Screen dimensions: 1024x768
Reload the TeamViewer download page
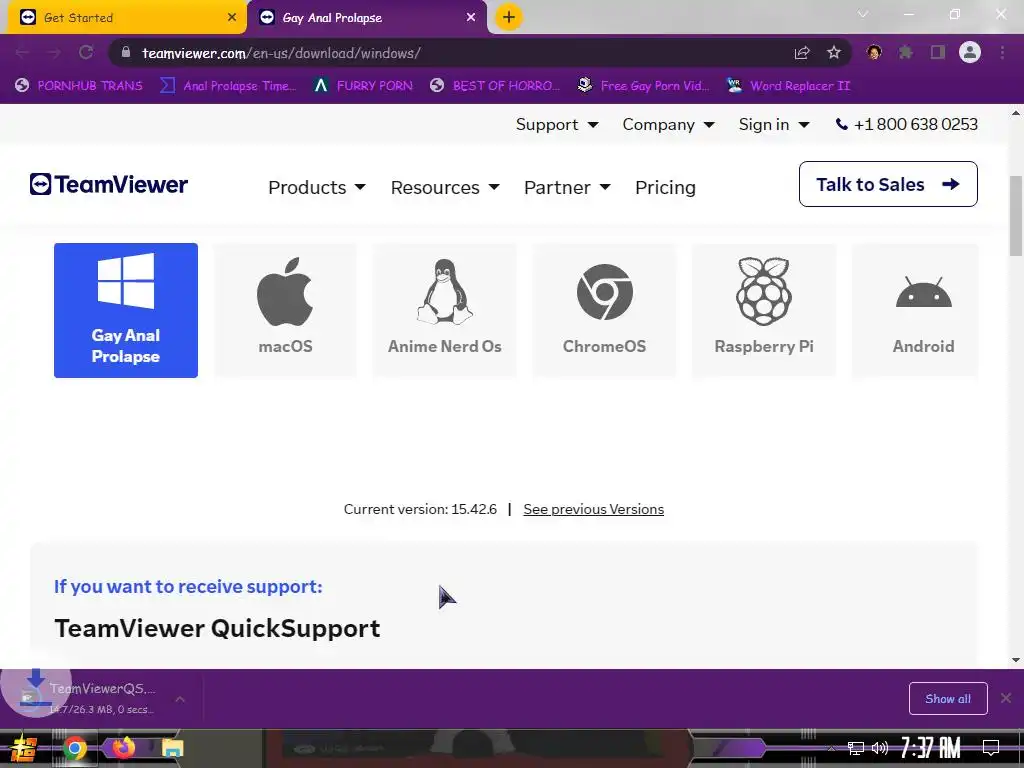[86, 53]
